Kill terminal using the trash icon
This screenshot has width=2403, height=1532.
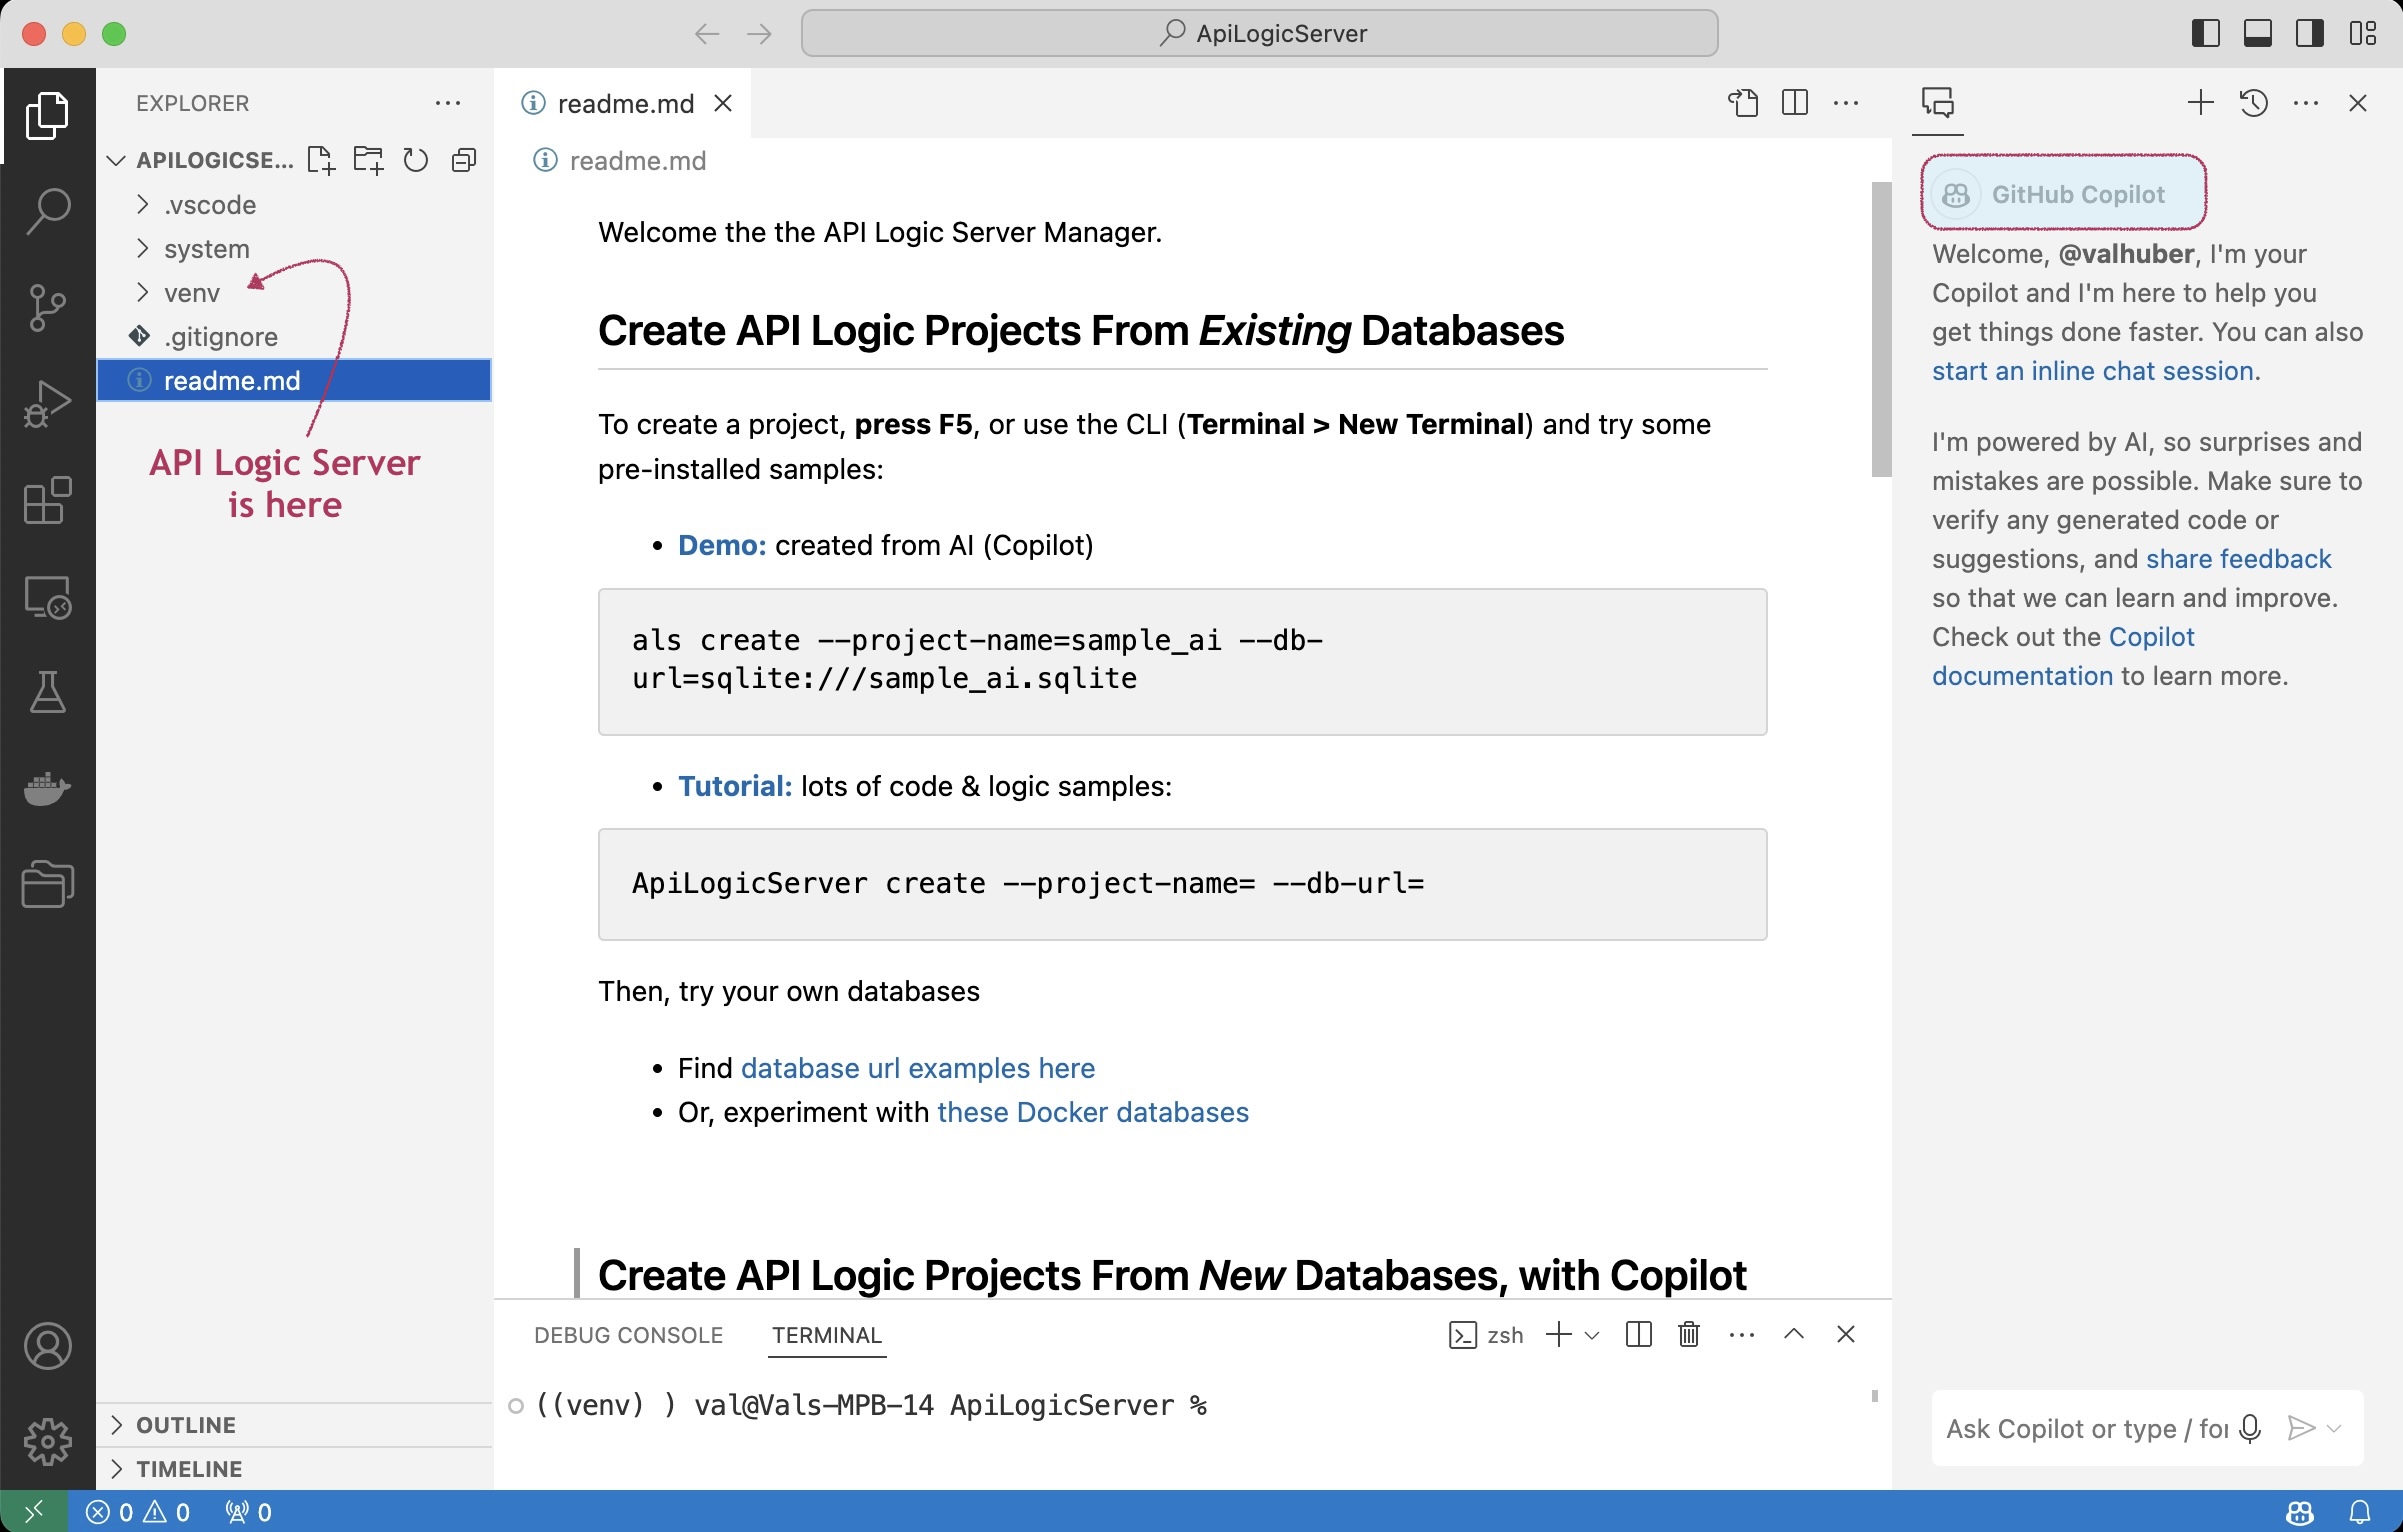click(x=1689, y=1334)
